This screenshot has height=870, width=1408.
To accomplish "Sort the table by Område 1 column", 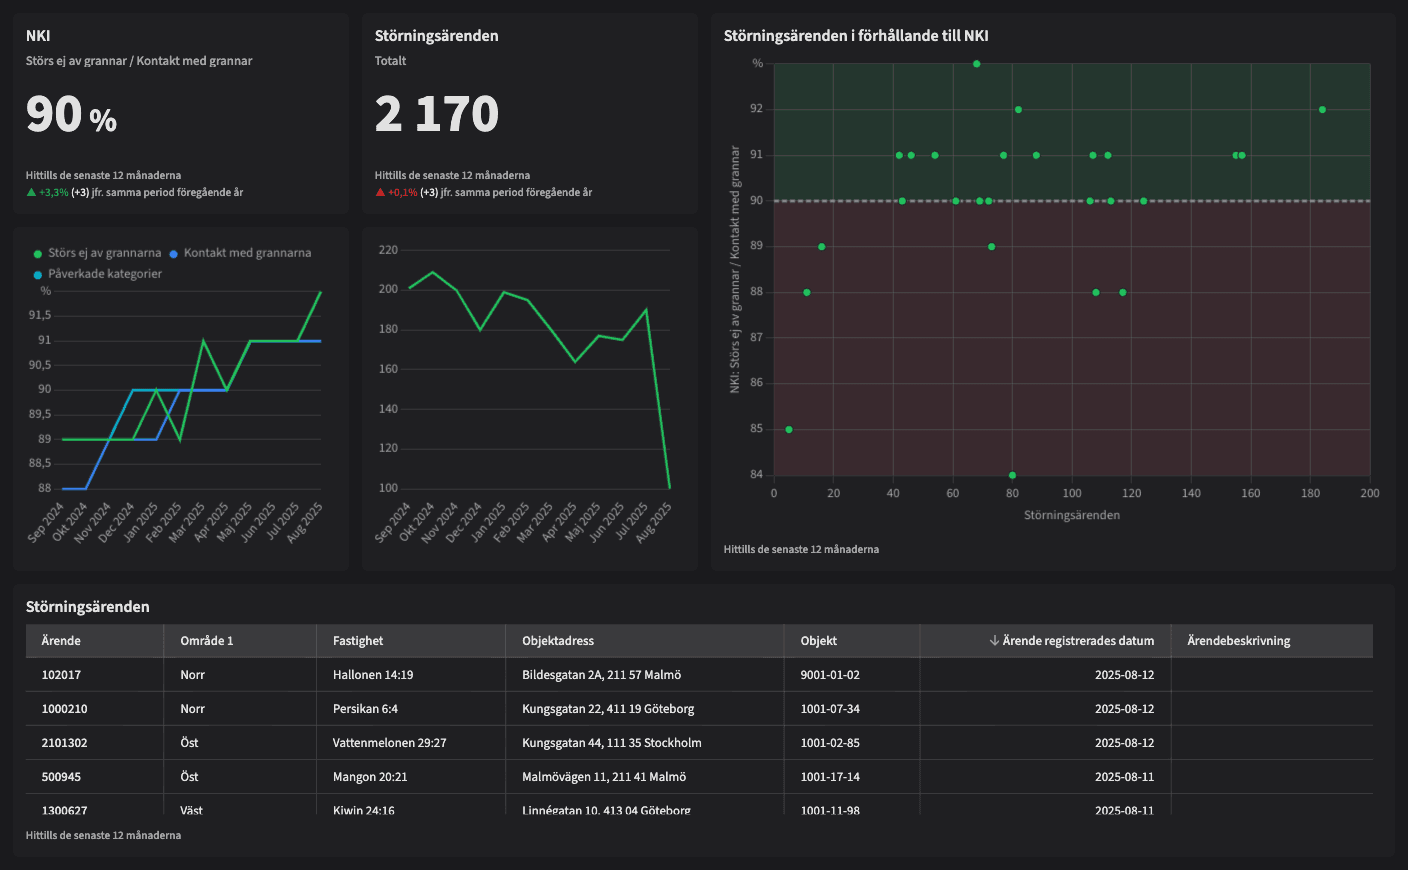I will pyautogui.click(x=206, y=641).
